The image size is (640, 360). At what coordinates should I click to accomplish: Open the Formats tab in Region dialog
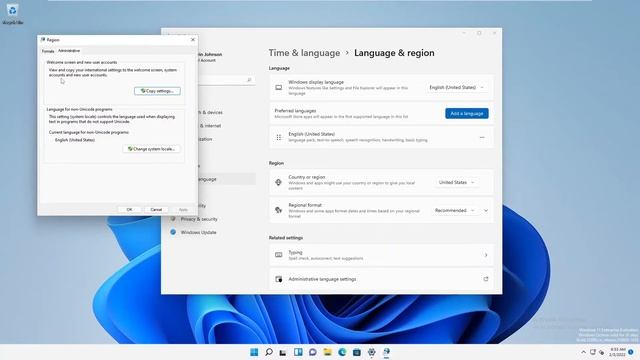coord(48,51)
